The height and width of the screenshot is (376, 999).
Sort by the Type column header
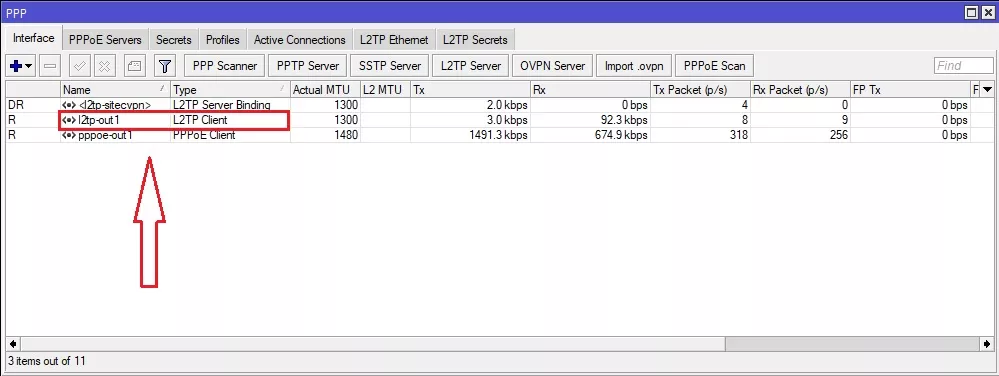point(231,90)
